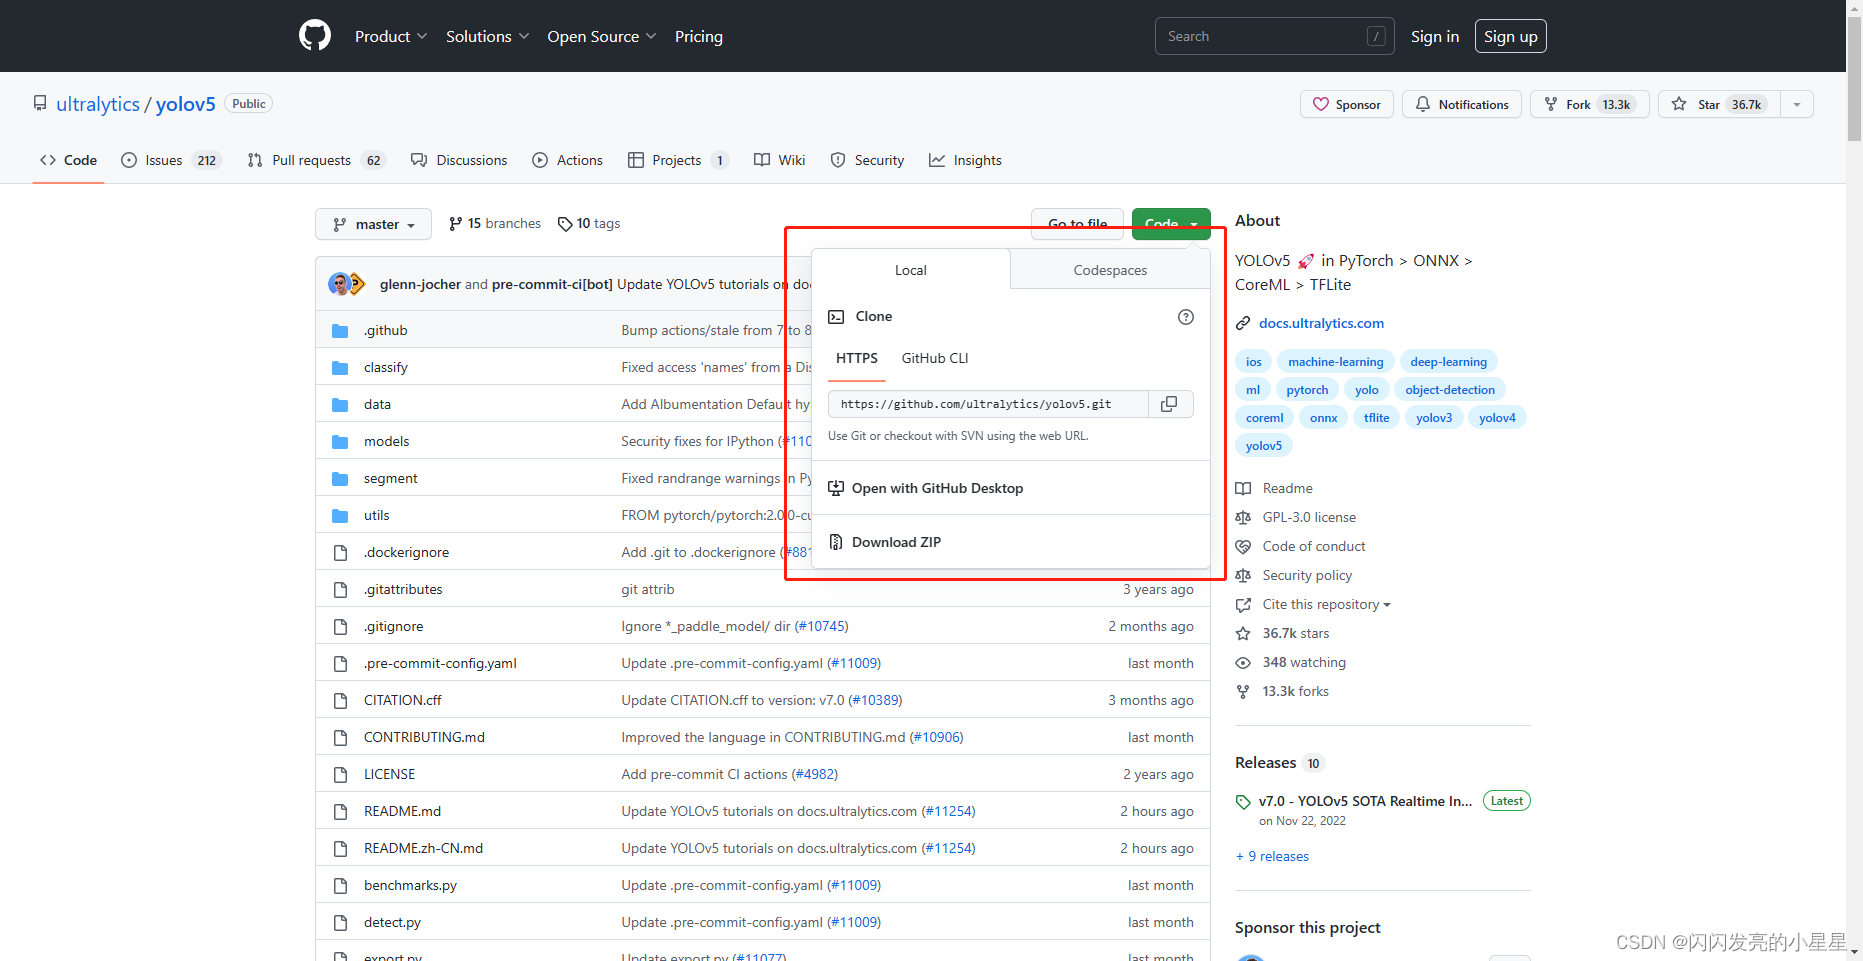Open the docs.ultralytics.com link
Viewport: 1863px width, 961px height.
tap(1321, 323)
